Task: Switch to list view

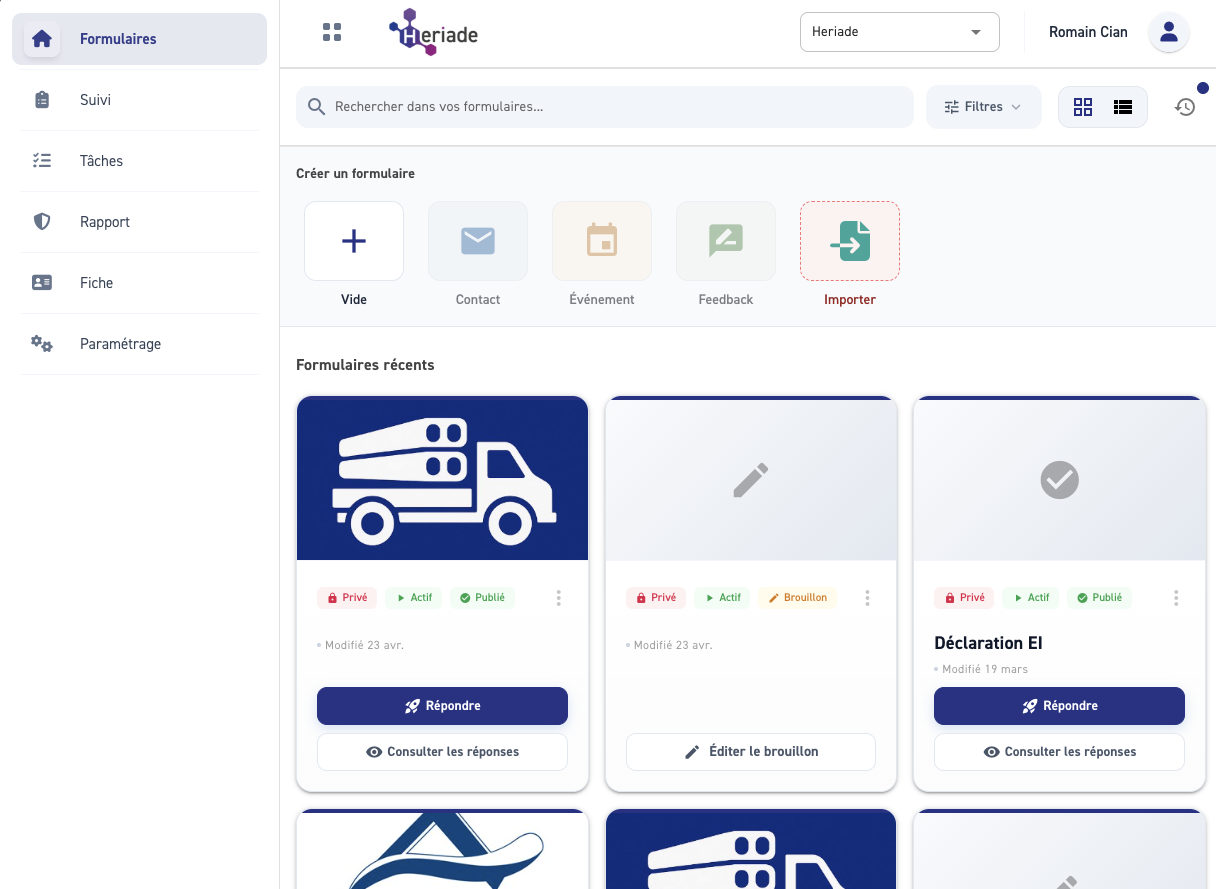Action: (x=1122, y=107)
